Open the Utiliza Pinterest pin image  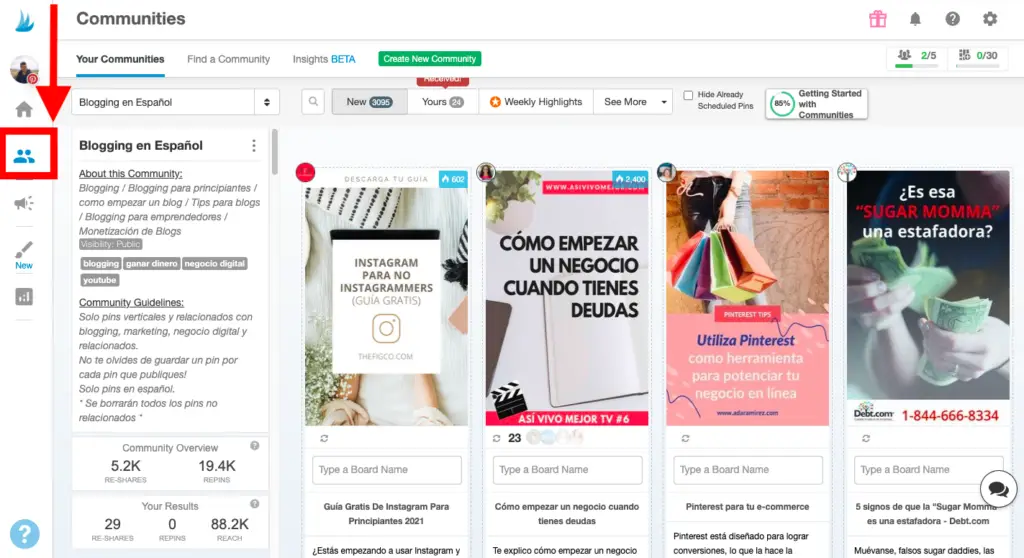pos(748,299)
